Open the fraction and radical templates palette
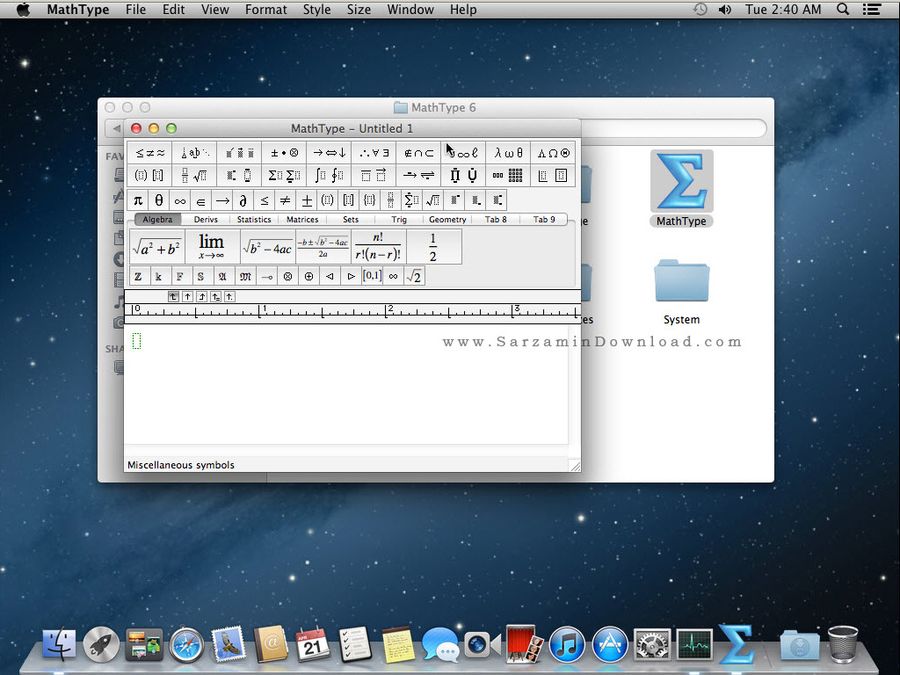The width and height of the screenshot is (900, 675). tap(194, 175)
